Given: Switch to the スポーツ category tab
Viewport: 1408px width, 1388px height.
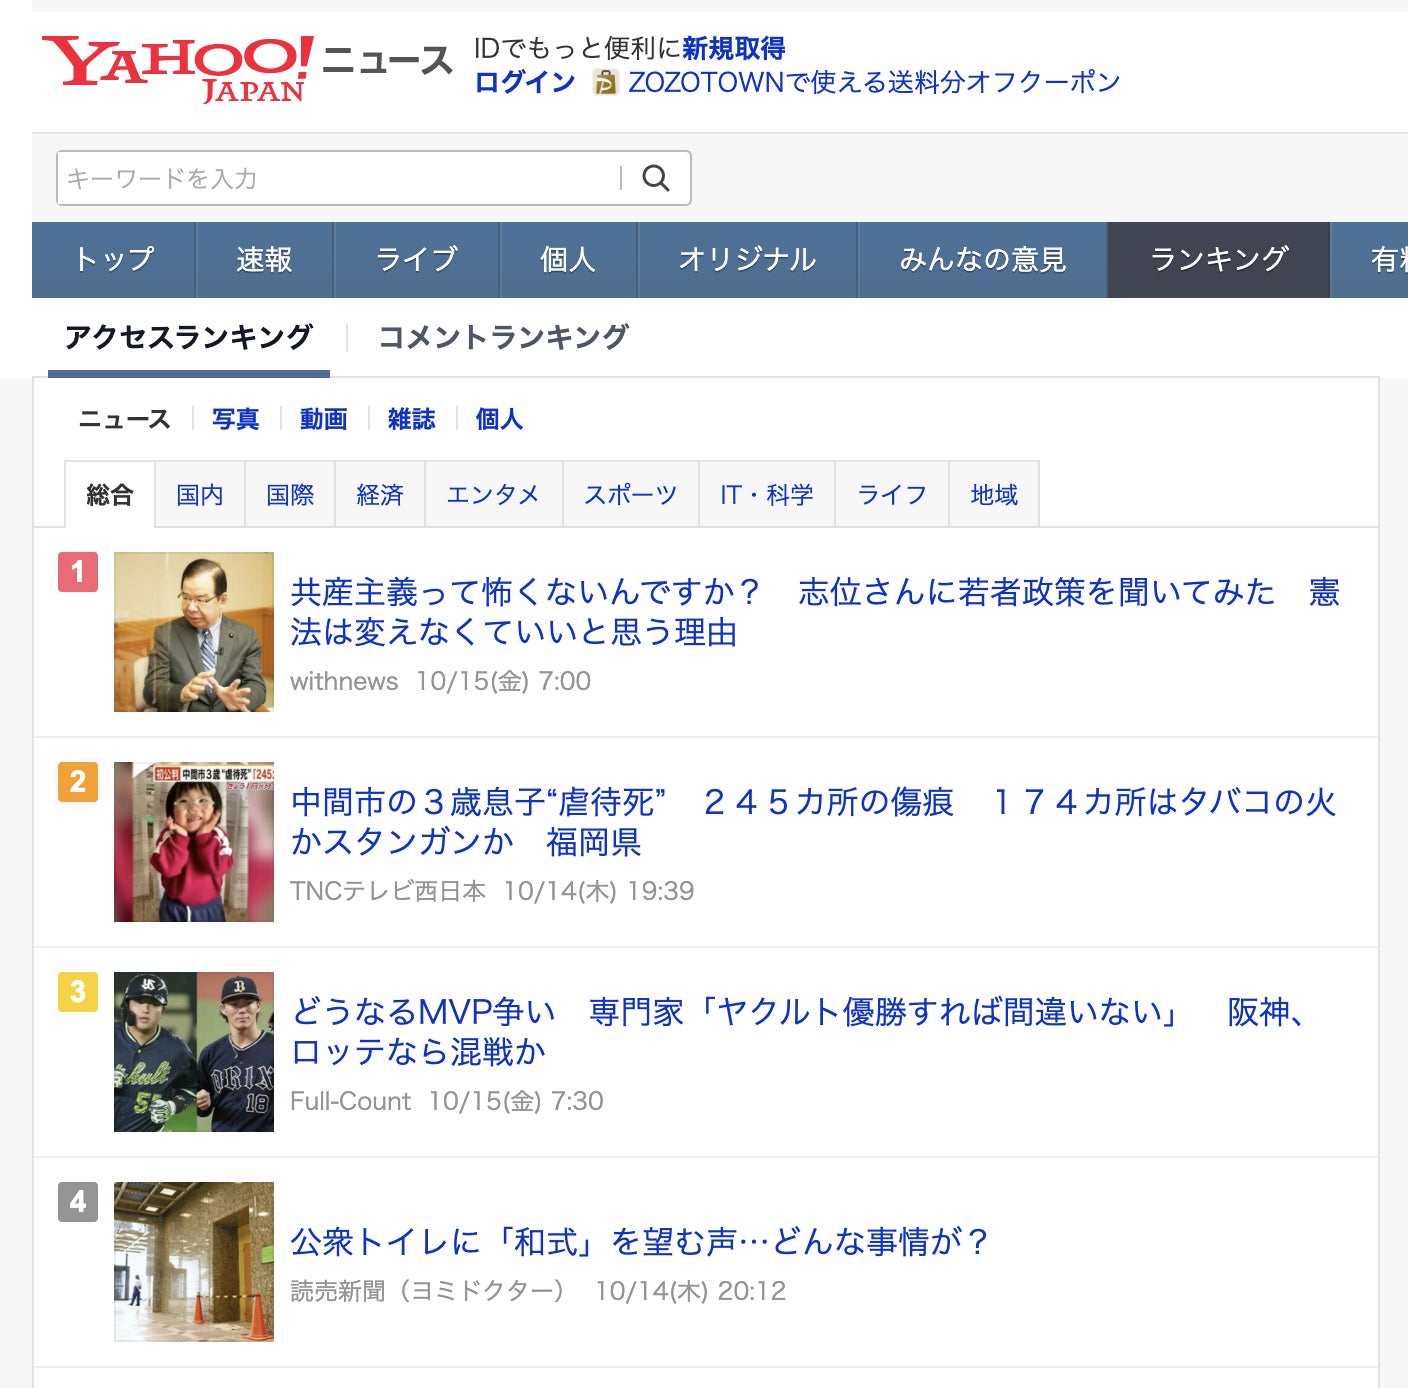Looking at the screenshot, I should [x=630, y=495].
